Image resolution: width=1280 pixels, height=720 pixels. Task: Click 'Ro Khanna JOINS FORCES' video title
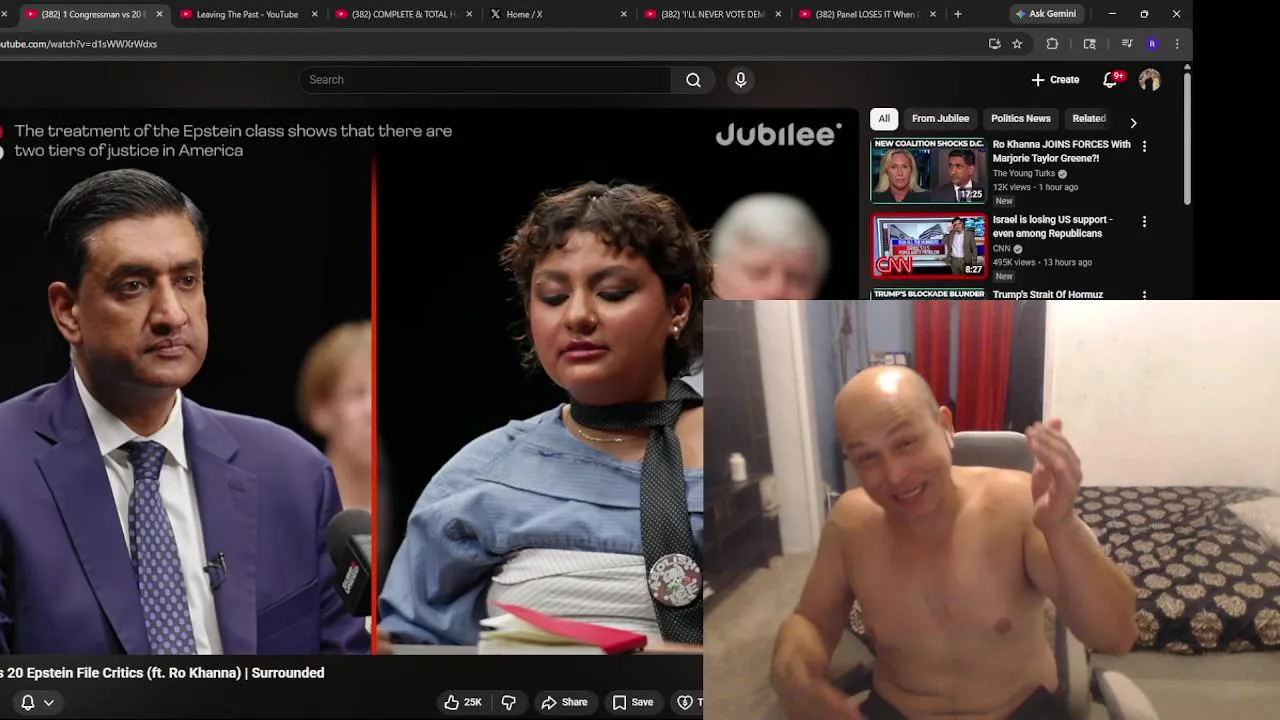click(x=1061, y=151)
